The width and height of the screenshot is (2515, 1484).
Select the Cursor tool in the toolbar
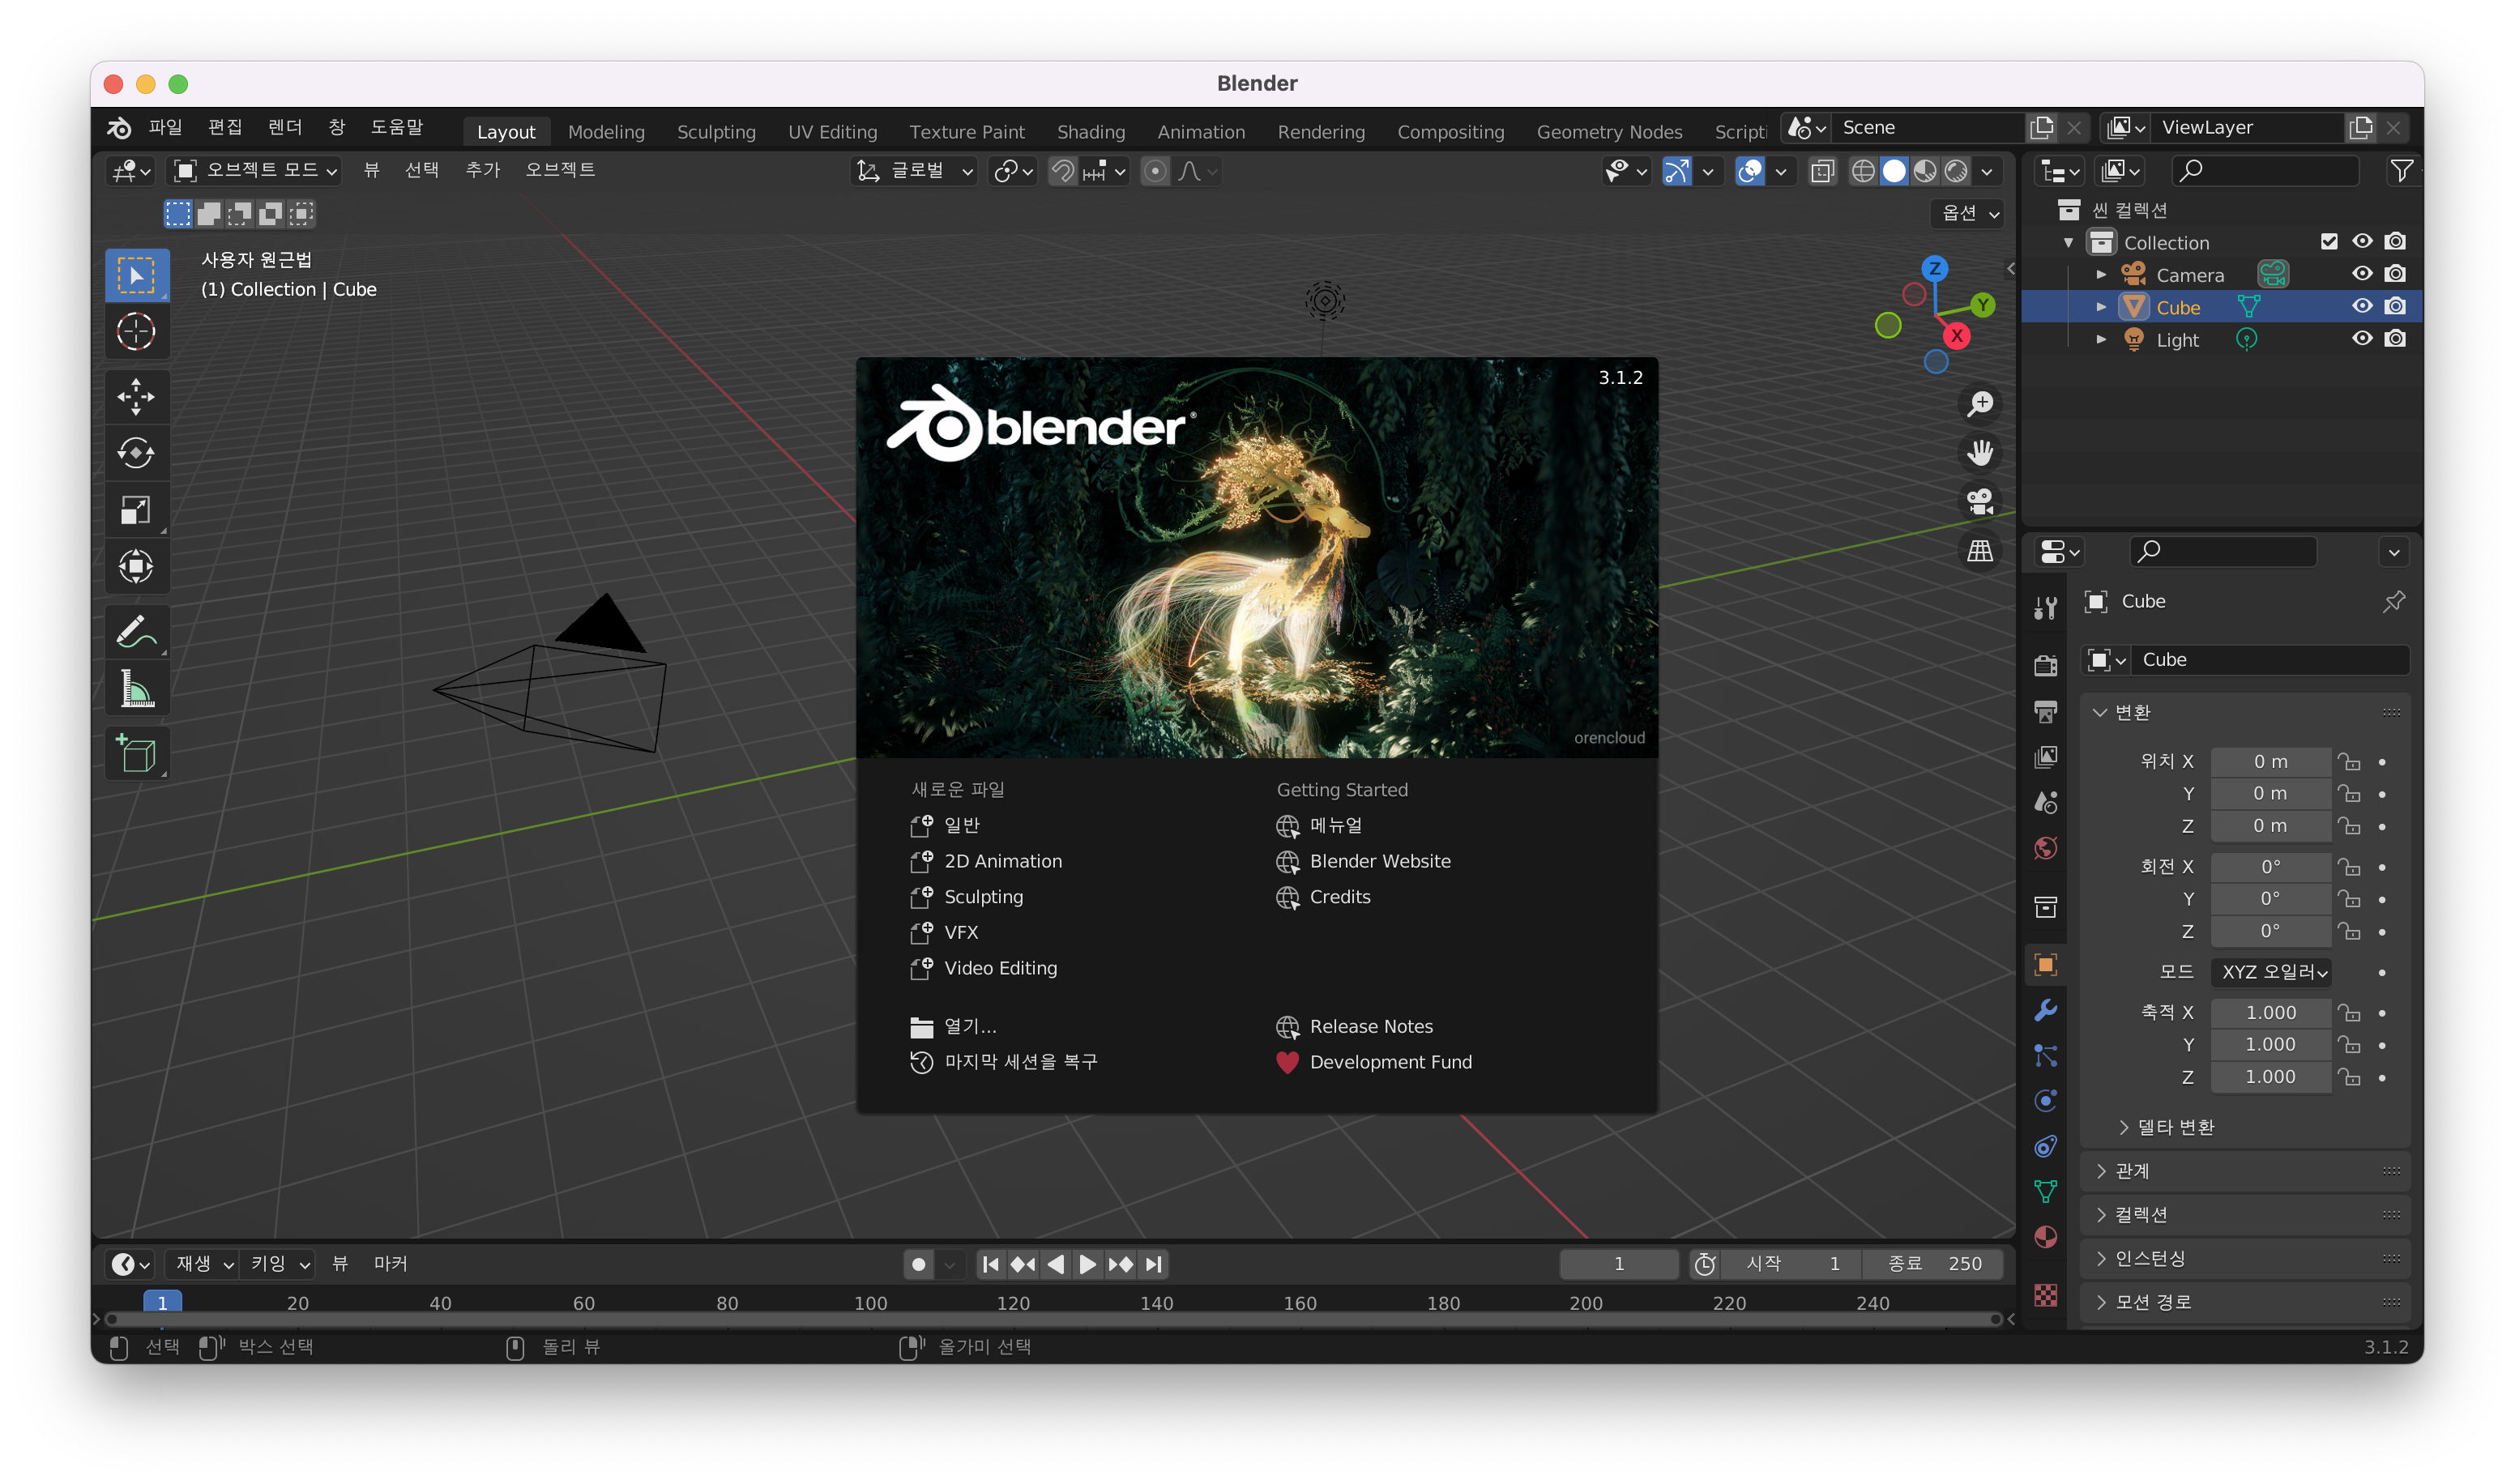pyautogui.click(x=136, y=331)
